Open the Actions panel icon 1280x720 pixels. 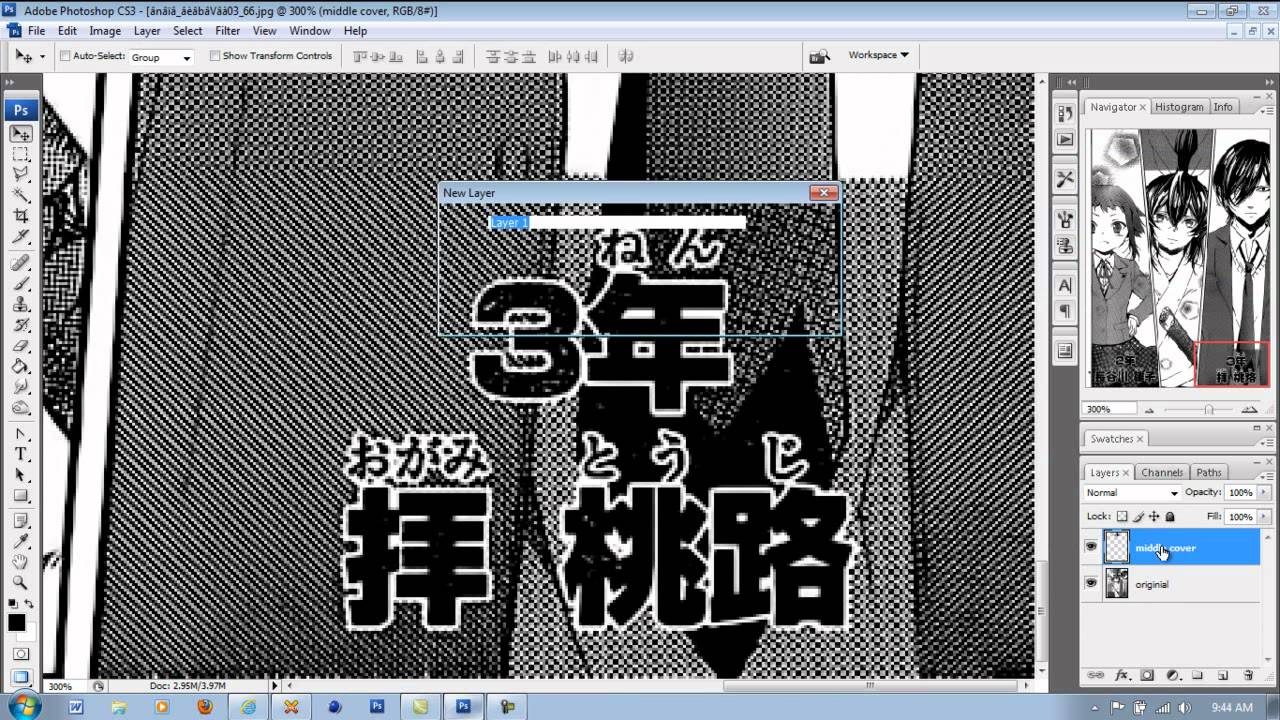coord(1065,139)
